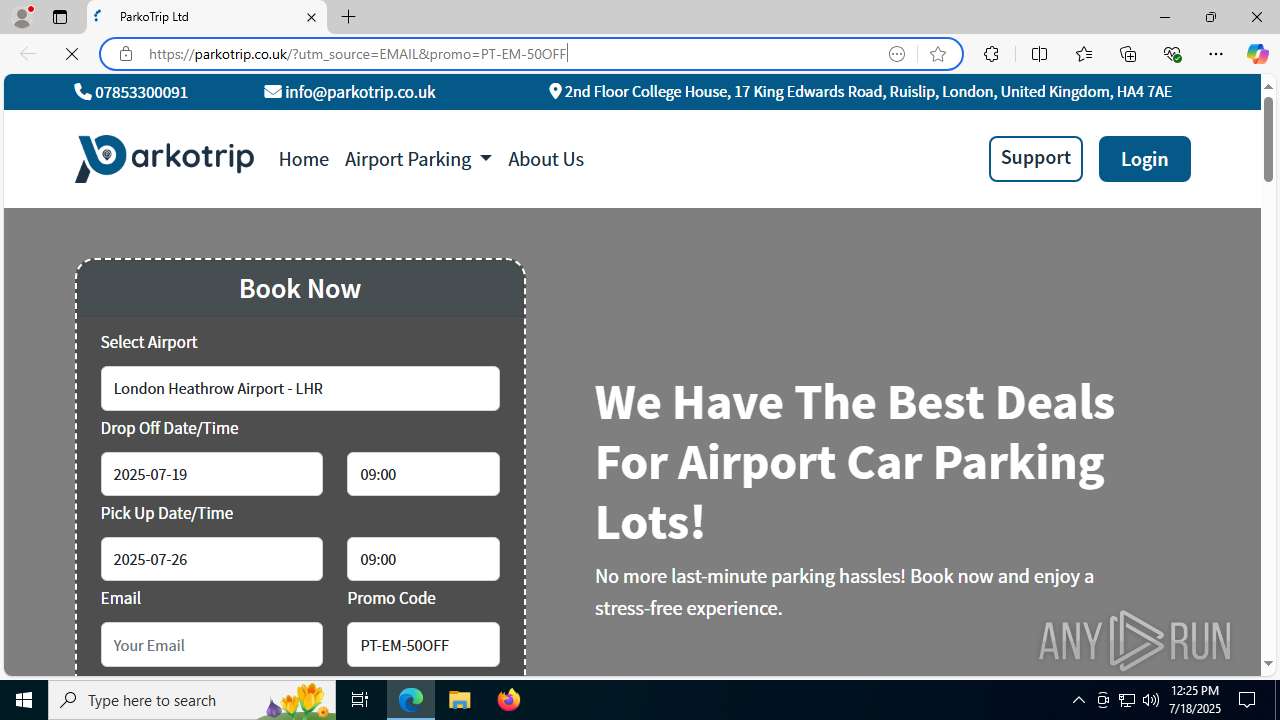This screenshot has height=720, width=1280.
Task: Open the Windows Start menu
Action: pos(24,700)
